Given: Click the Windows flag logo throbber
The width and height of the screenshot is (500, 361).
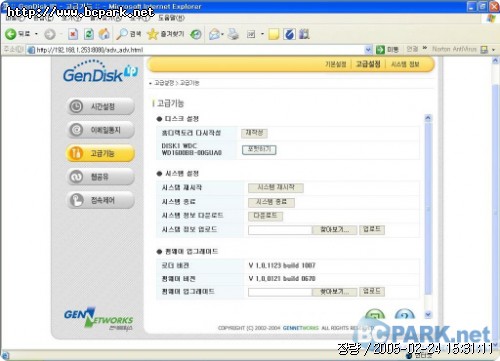Looking at the screenshot, I should pyautogui.click(x=491, y=18).
